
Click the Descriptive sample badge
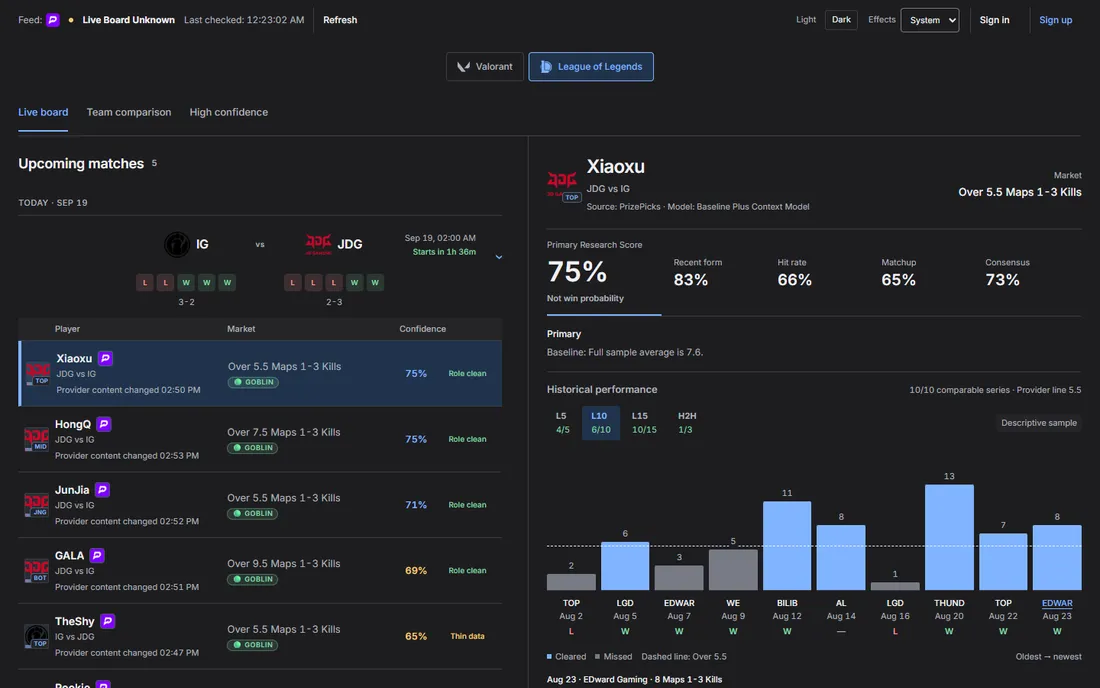pos(1038,423)
